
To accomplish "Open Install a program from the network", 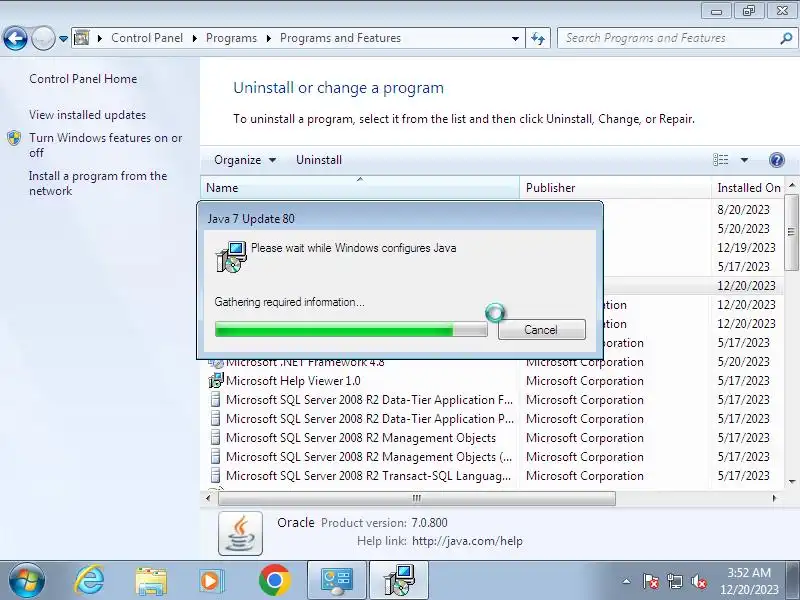I will pos(98,183).
